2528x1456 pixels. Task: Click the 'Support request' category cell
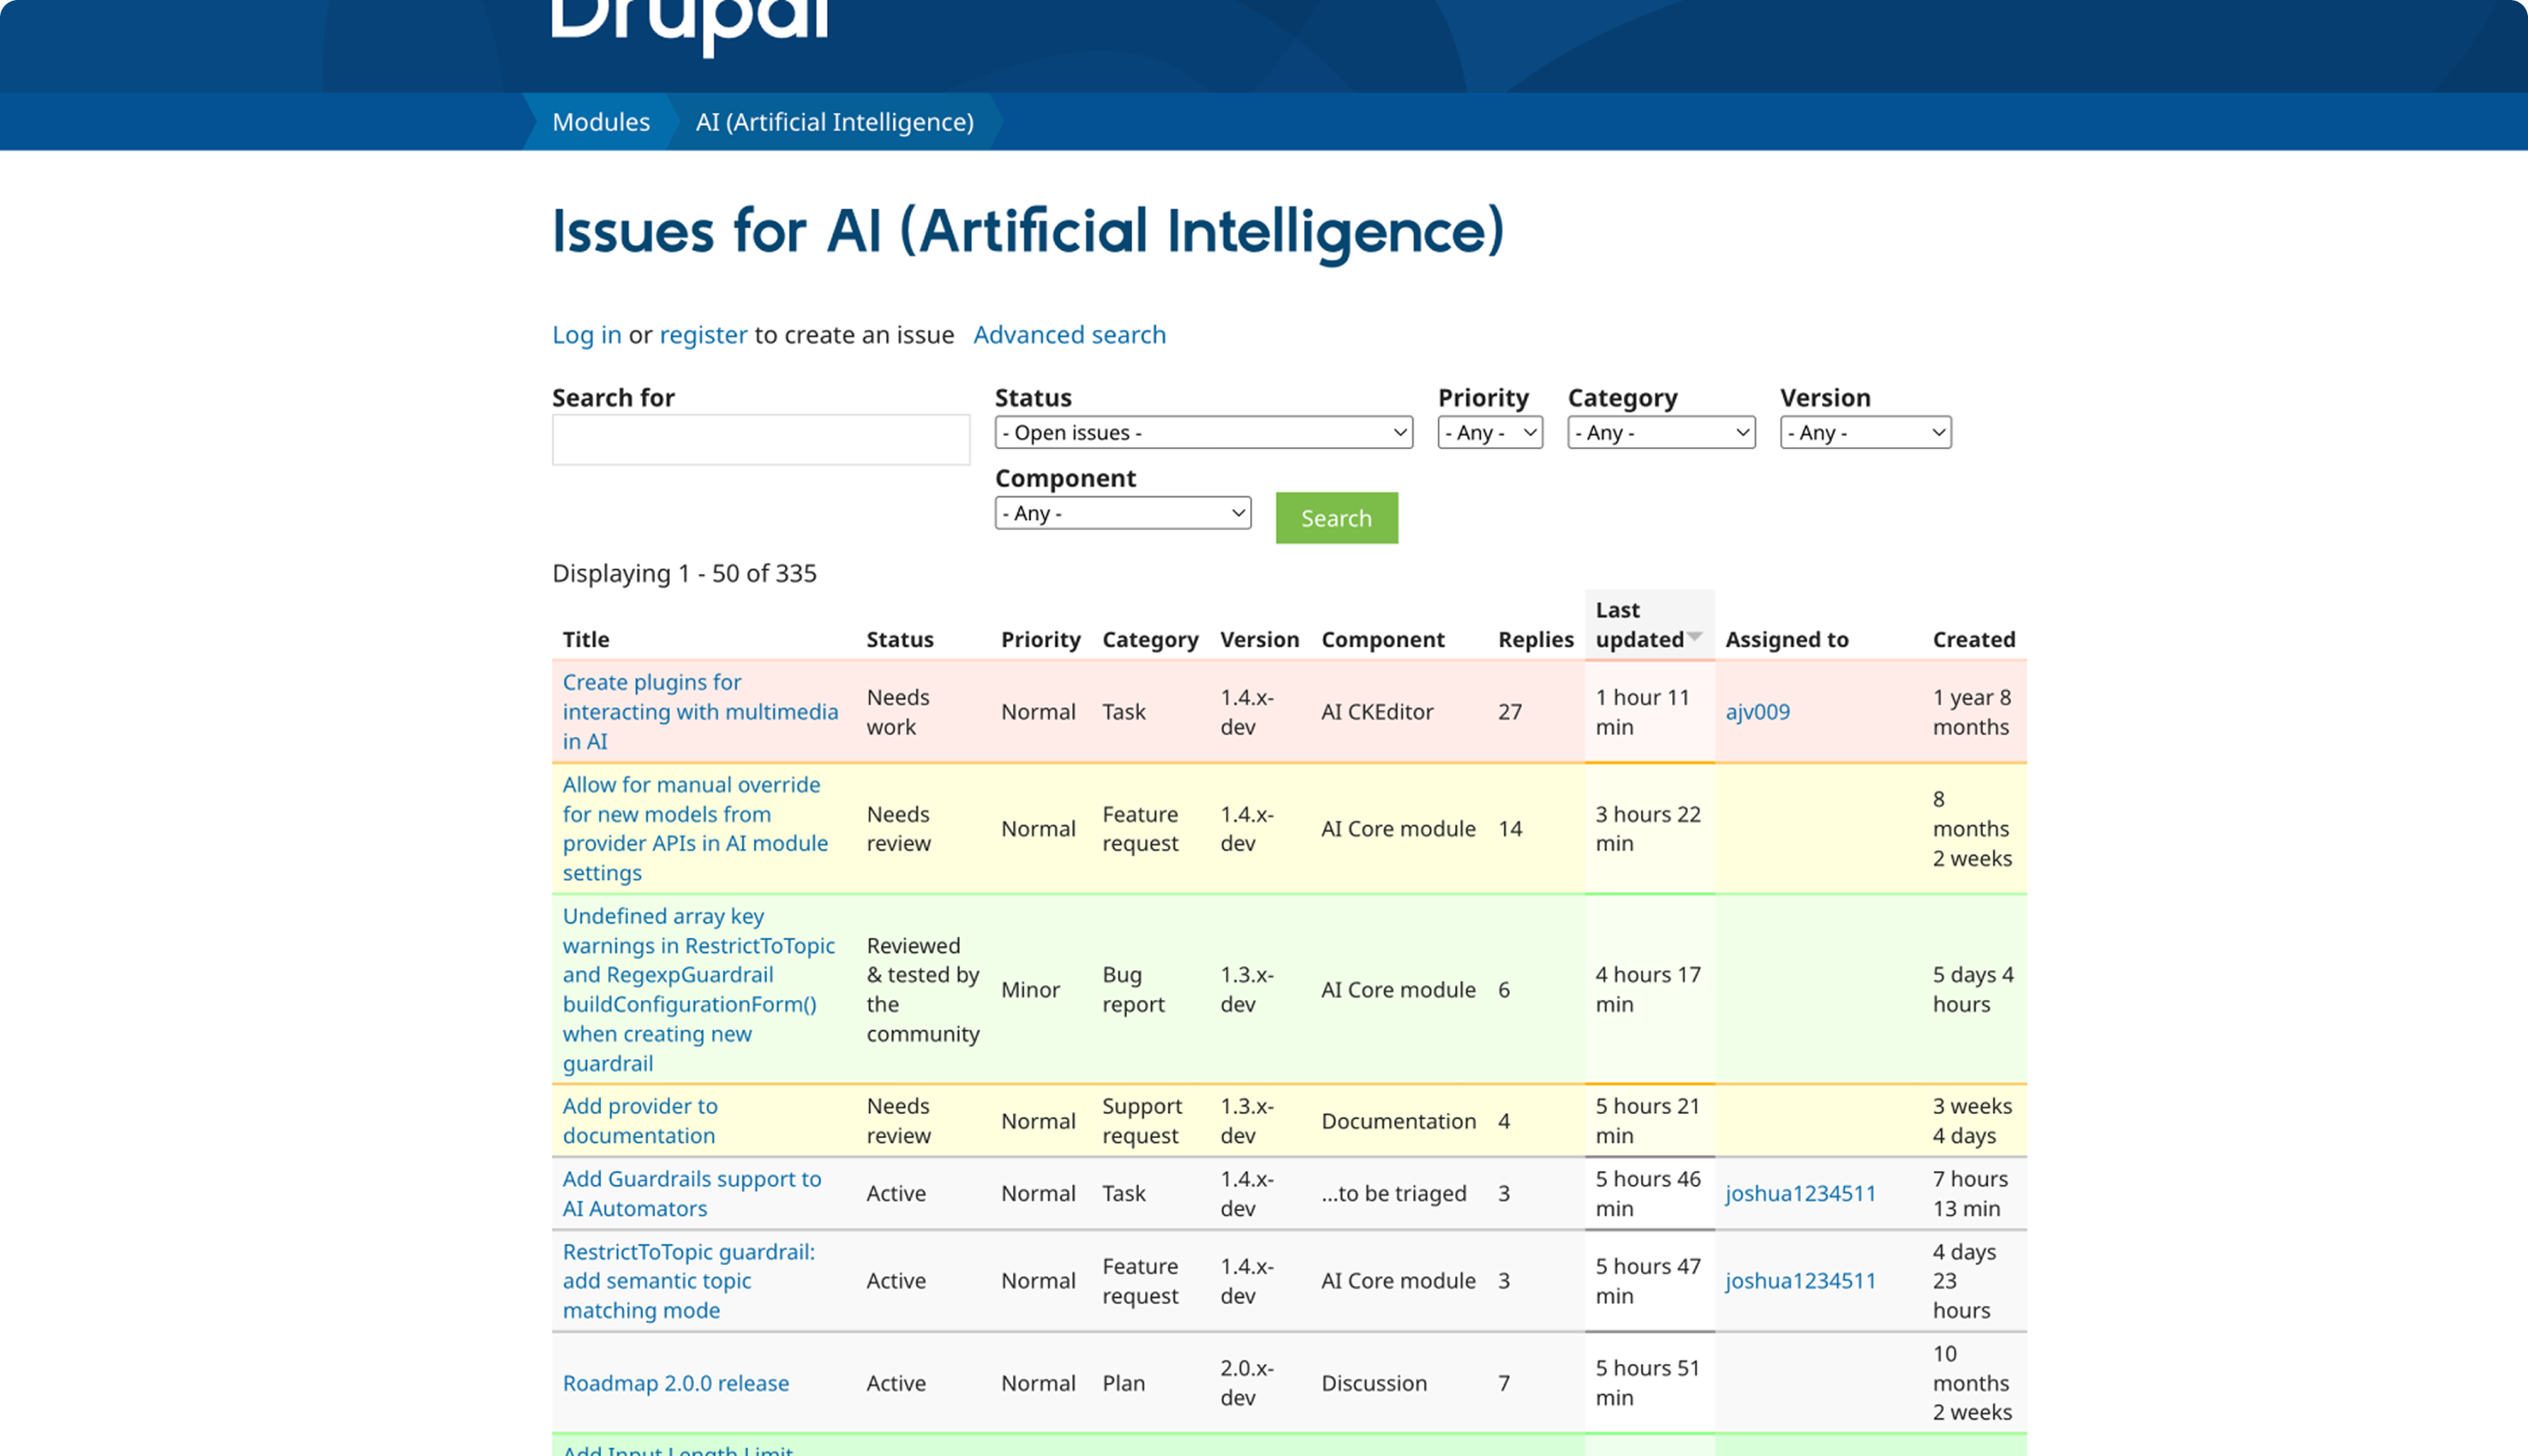click(x=1142, y=1120)
